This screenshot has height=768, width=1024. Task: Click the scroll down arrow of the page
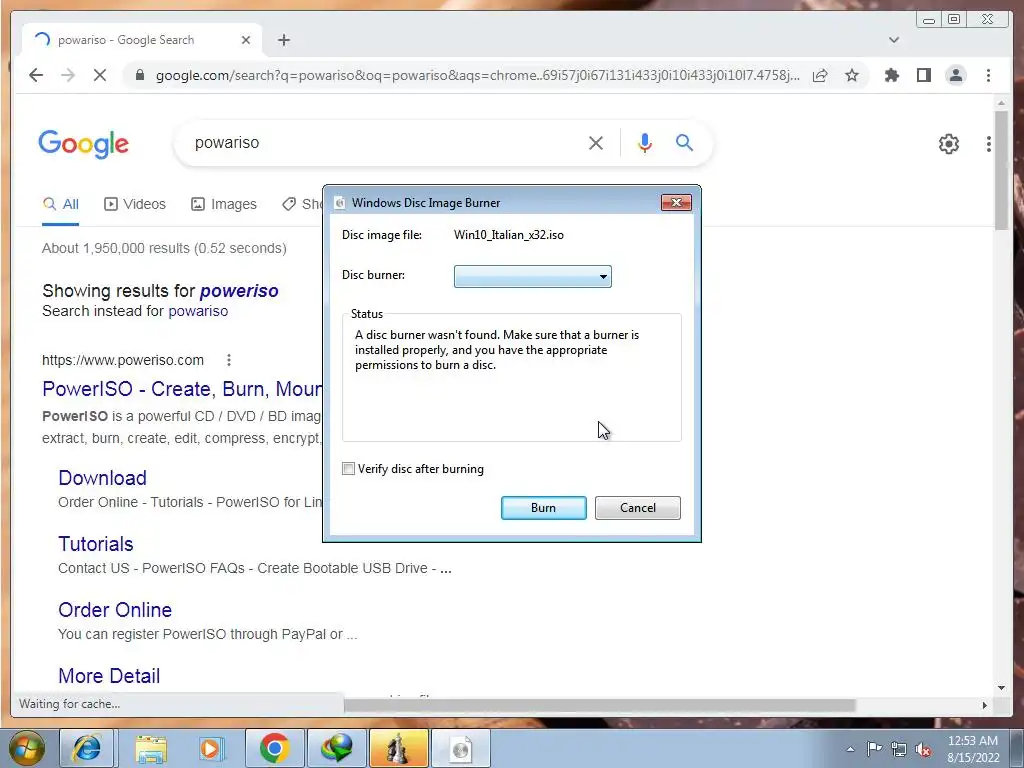pos(1002,688)
